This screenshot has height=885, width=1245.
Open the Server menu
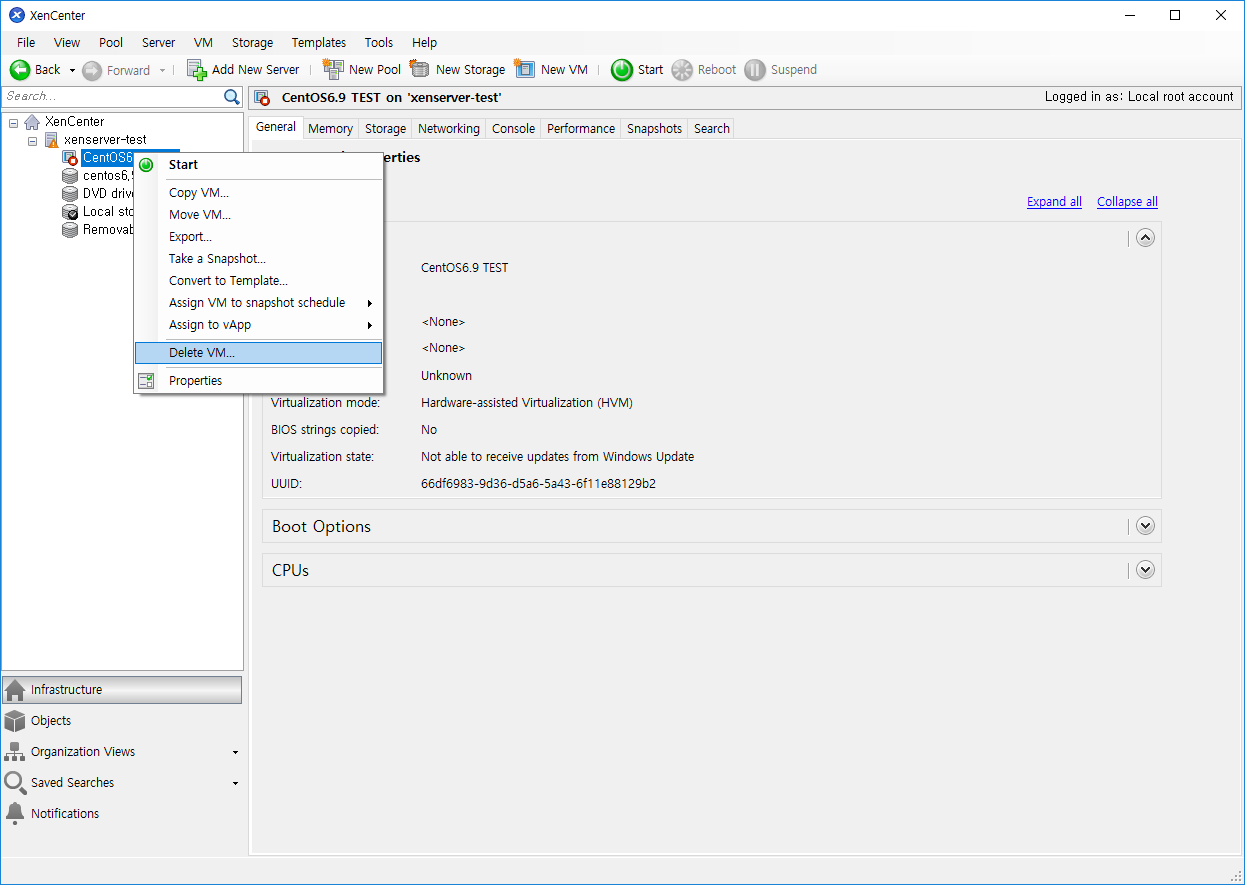[158, 43]
